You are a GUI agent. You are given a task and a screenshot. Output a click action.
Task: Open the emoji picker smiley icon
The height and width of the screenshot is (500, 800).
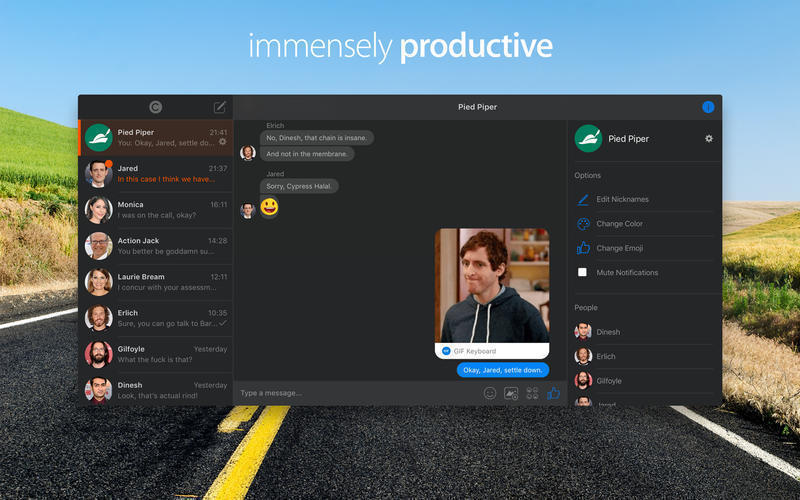(x=490, y=393)
